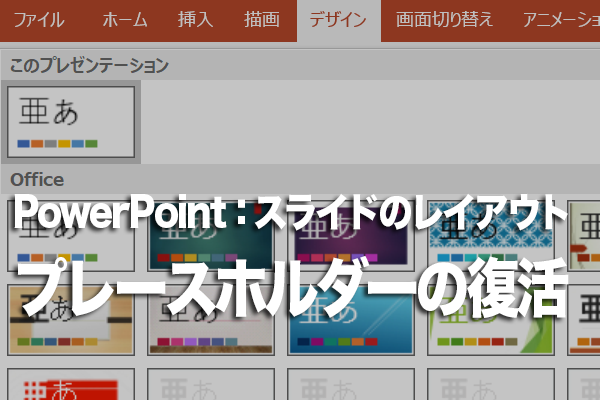This screenshot has height=400, width=600.
Task: Apply the solid blue gradient theme thumbnail
Action: click(351, 320)
